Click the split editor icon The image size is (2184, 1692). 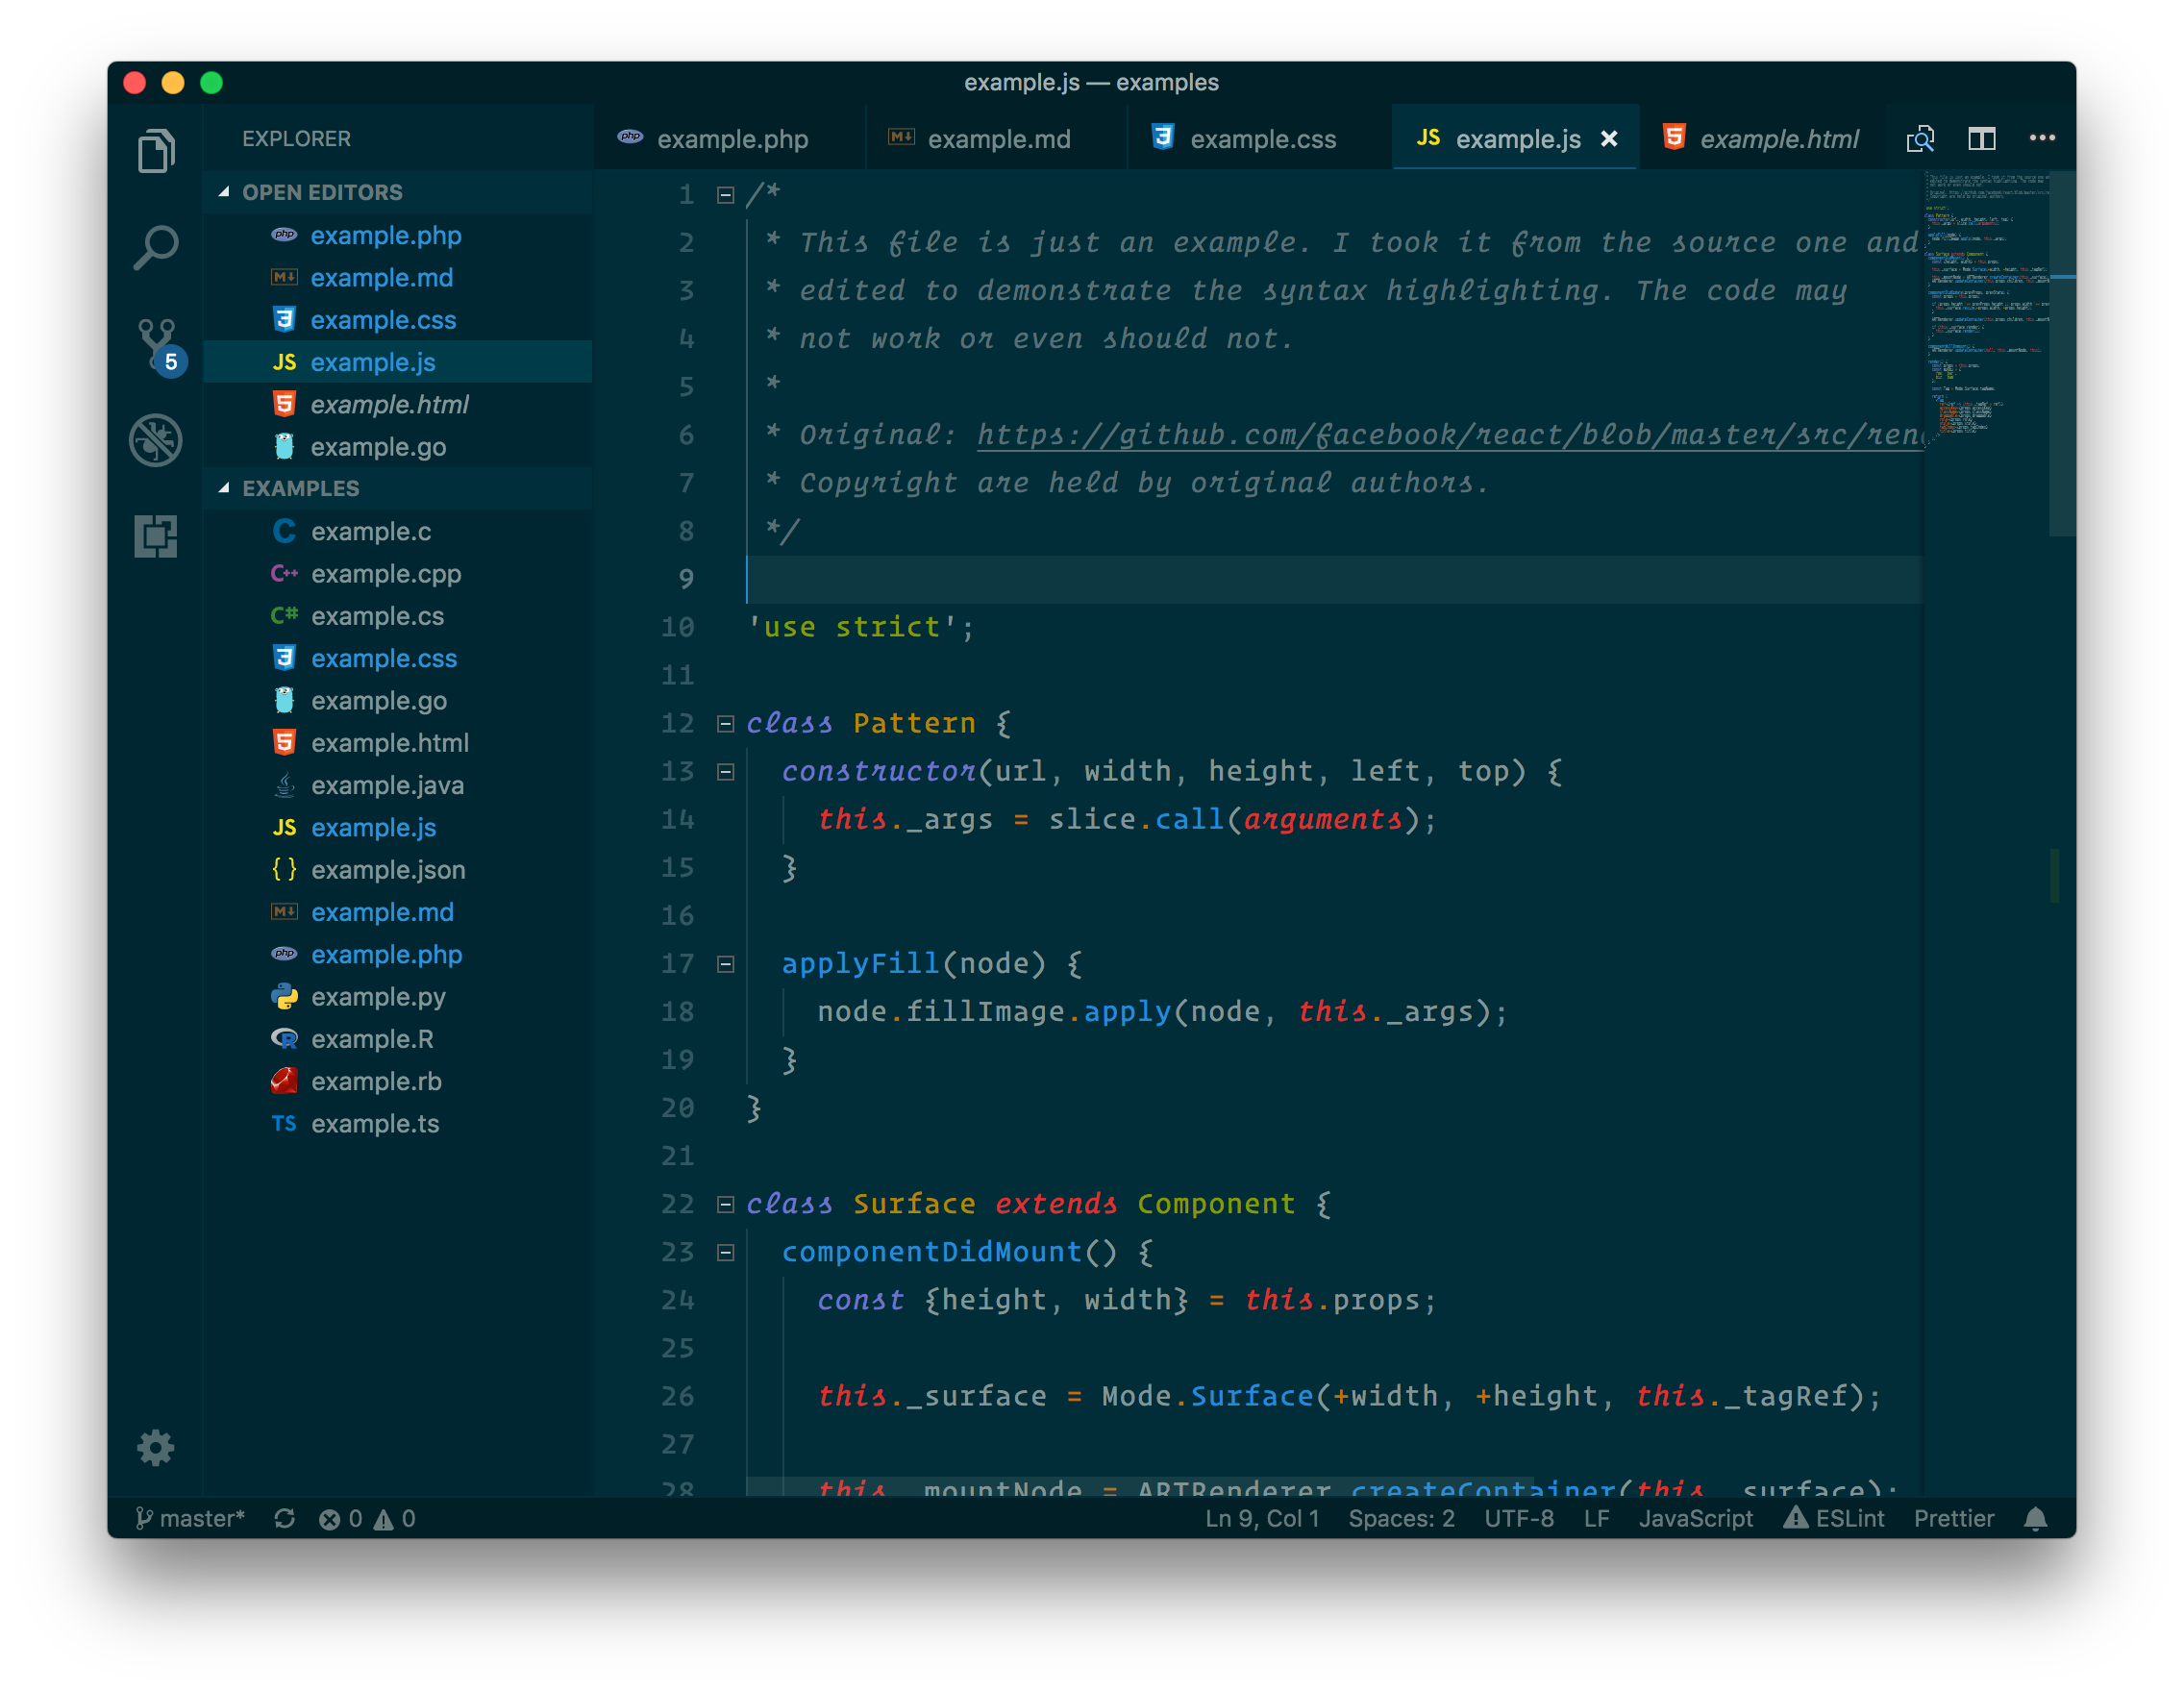[1981, 139]
